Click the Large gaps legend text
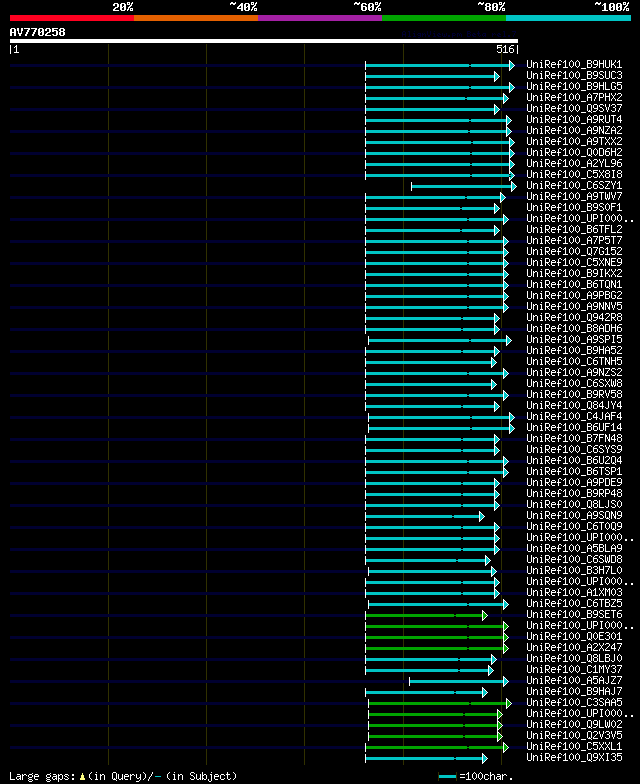The image size is (640, 784). pyautogui.click(x=123, y=776)
